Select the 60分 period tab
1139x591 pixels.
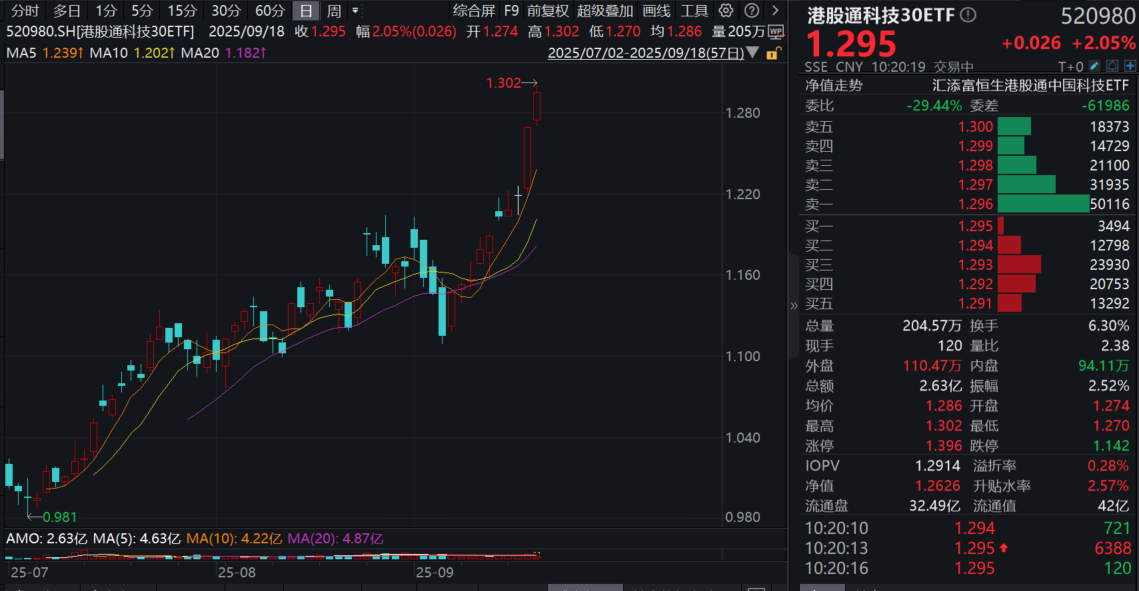tap(270, 11)
